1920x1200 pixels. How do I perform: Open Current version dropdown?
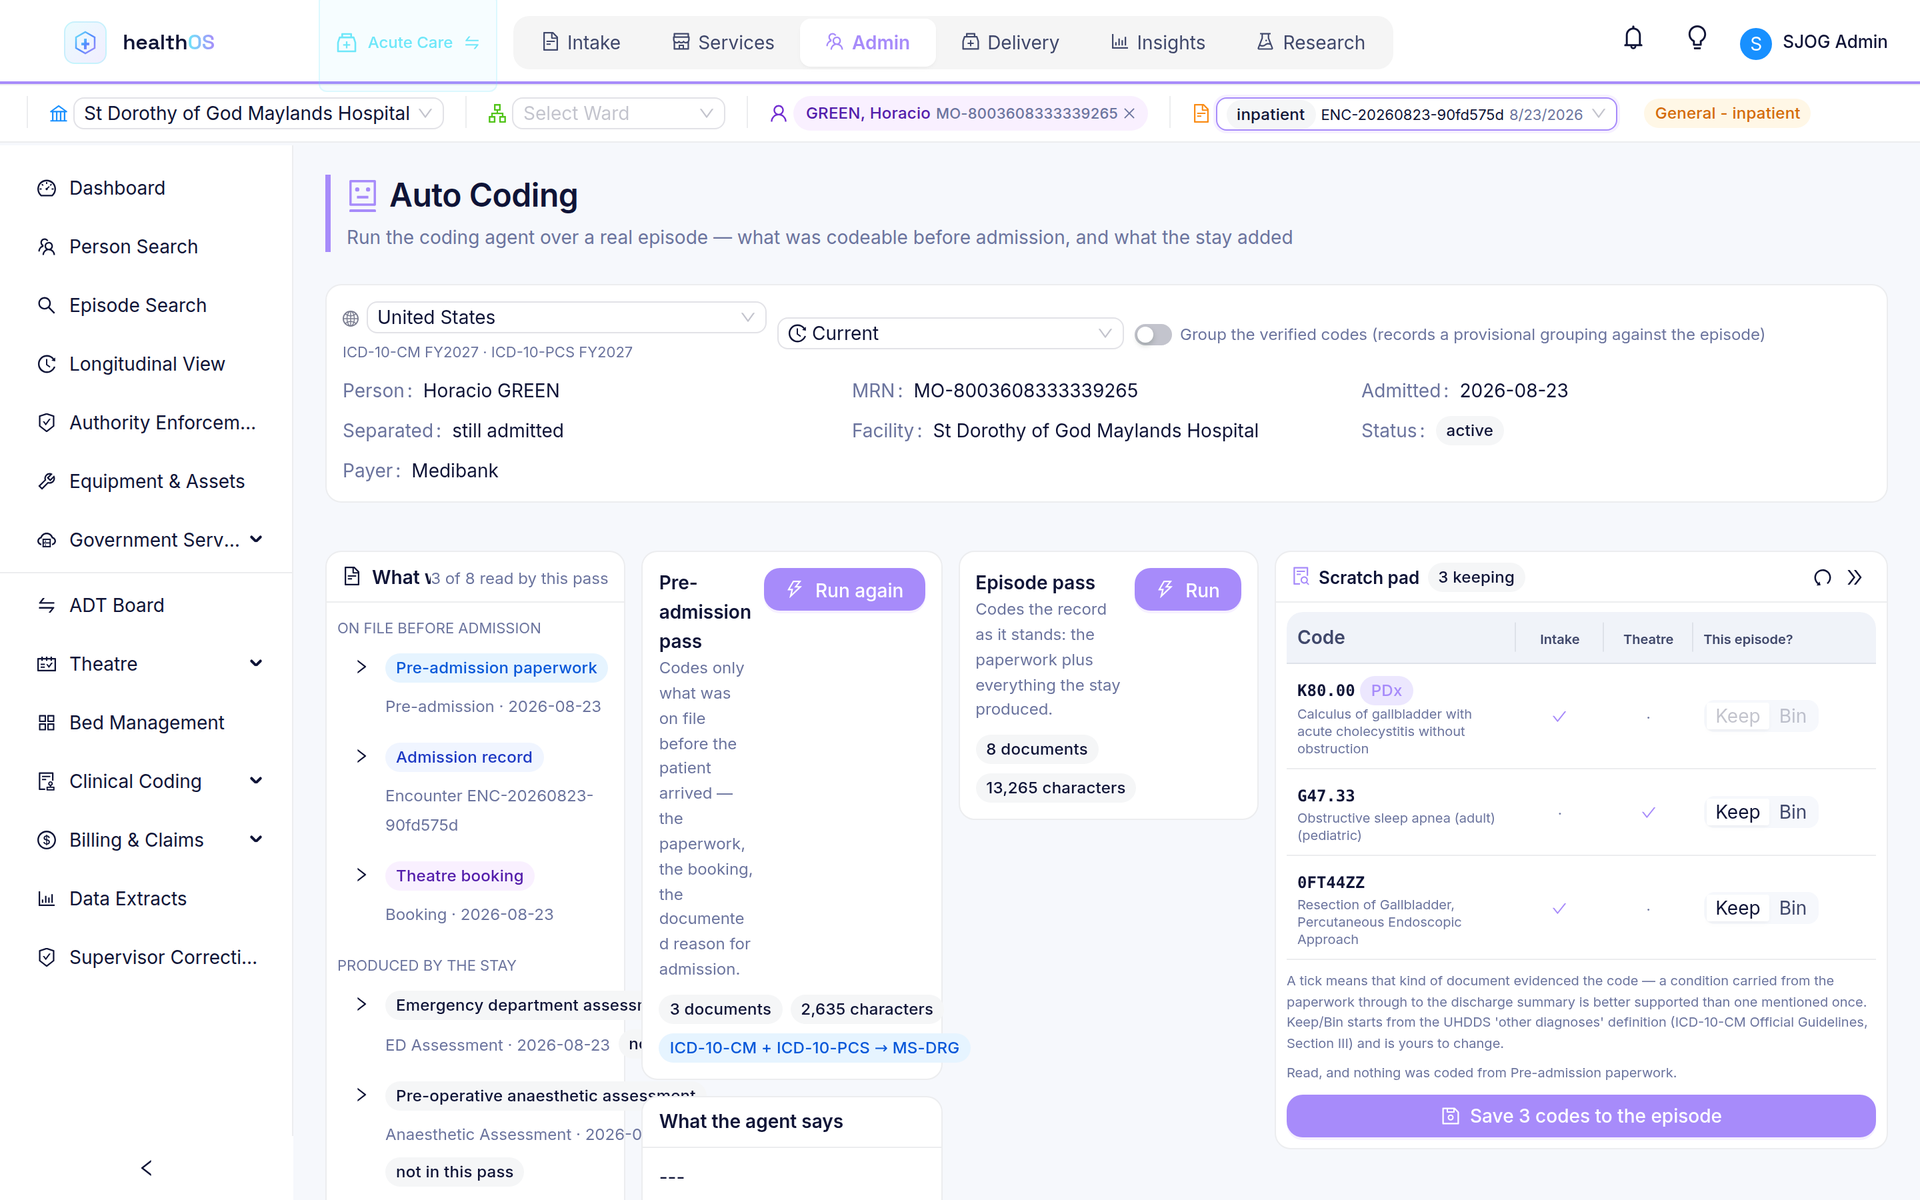tap(950, 334)
